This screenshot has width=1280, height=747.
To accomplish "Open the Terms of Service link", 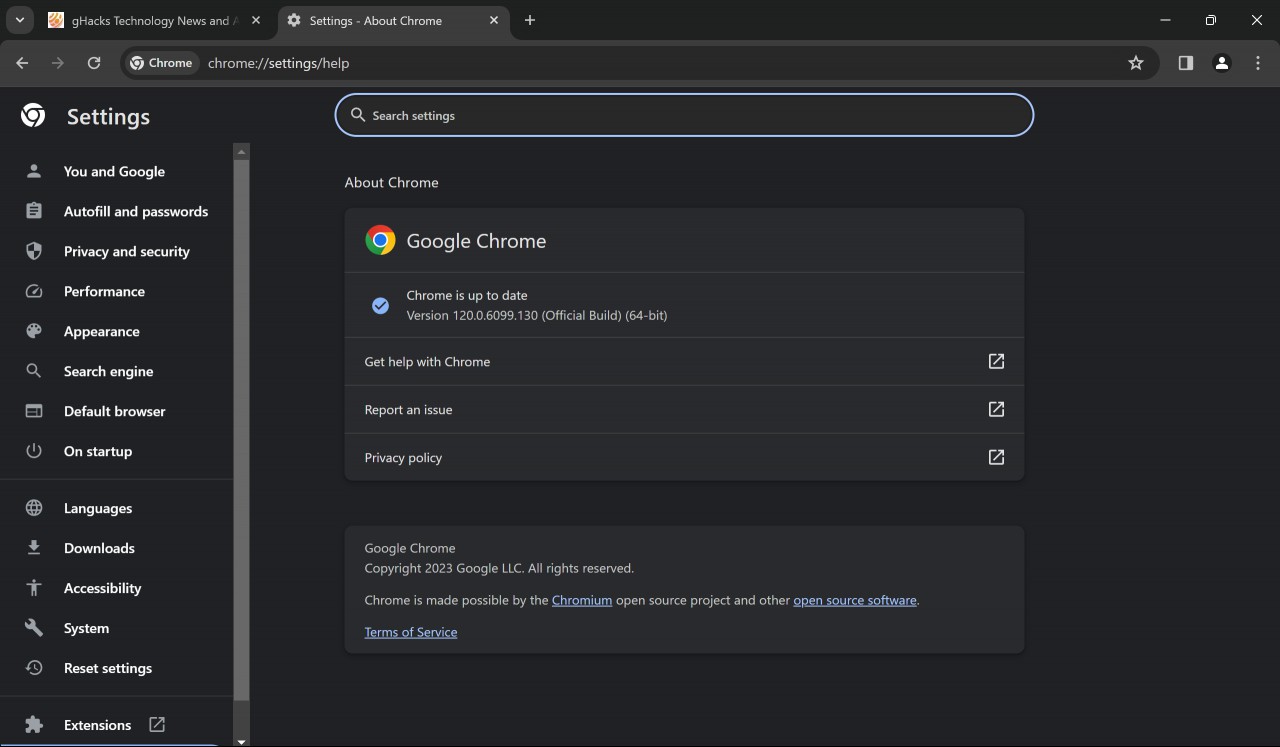I will [x=411, y=632].
